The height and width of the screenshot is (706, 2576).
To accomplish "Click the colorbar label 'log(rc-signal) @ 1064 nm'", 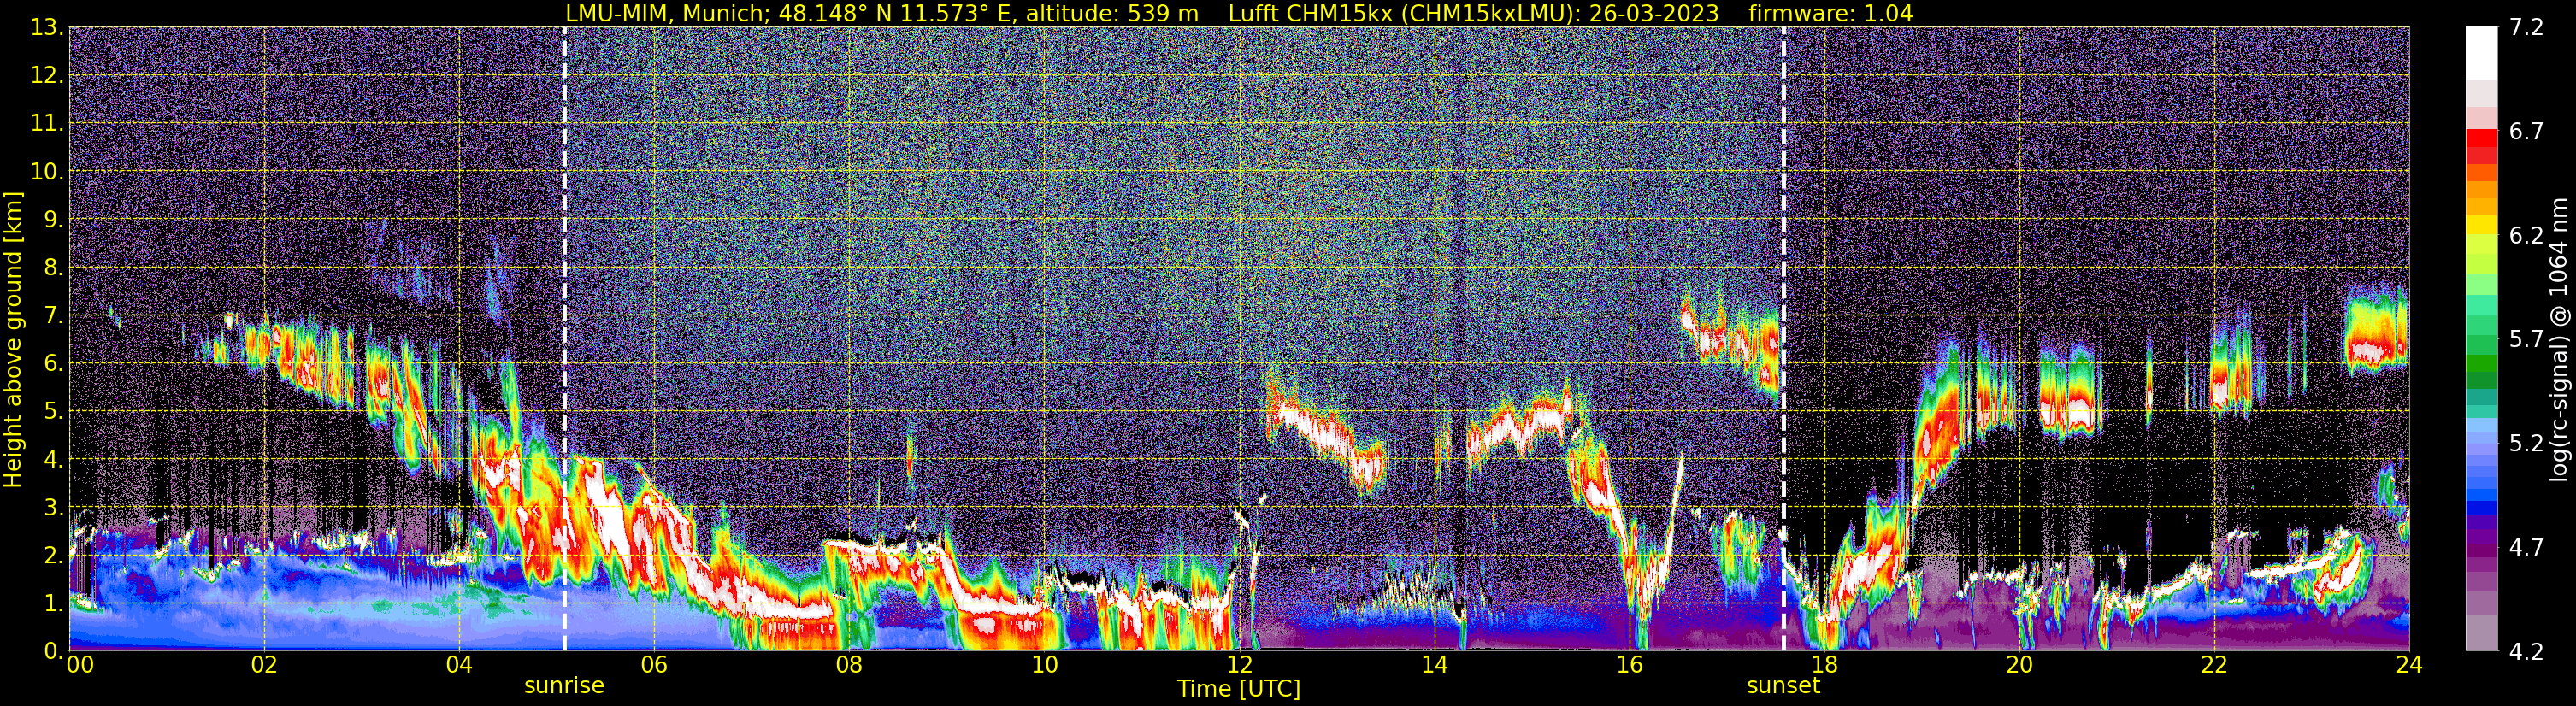I will point(2558,339).
